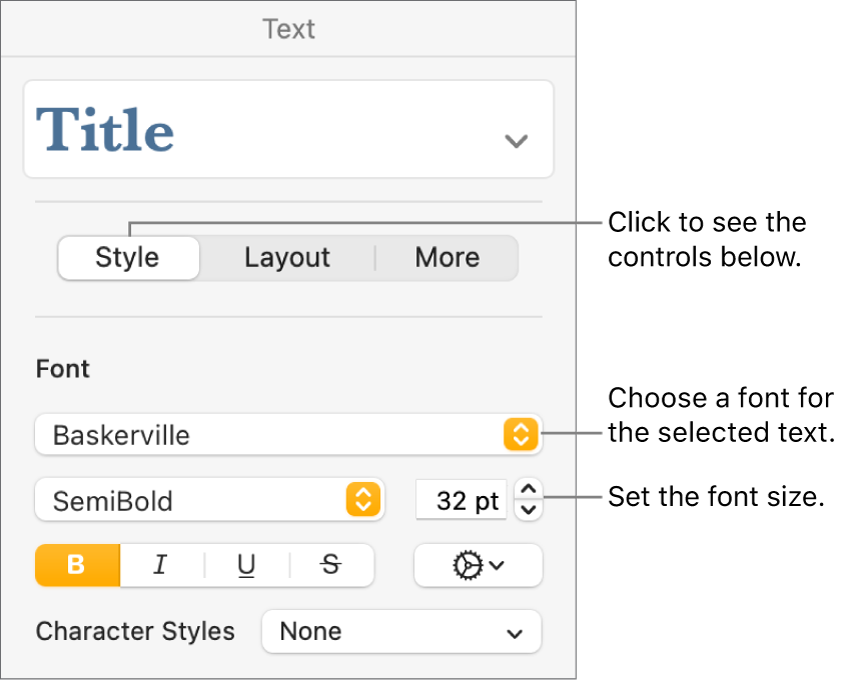Click orange arrows on SemiBold typeface popup
862x682 pixels.
coord(364,500)
